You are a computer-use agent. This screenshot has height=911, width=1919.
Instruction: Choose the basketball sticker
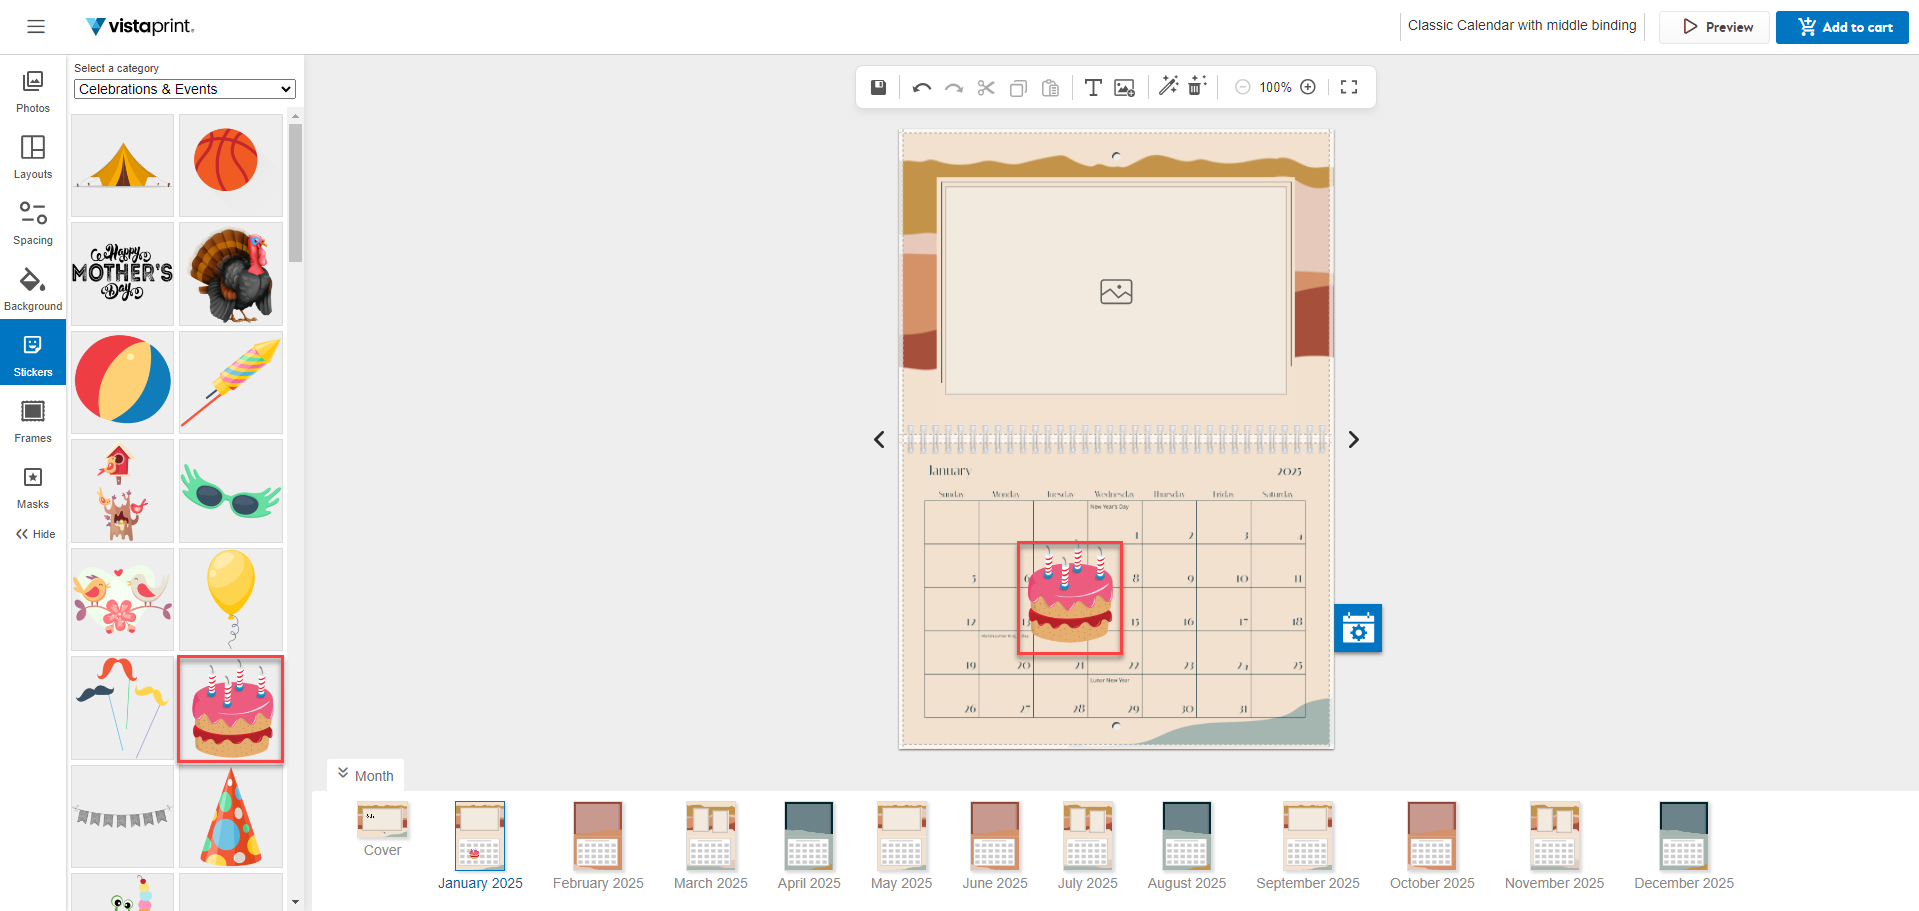coord(231,165)
